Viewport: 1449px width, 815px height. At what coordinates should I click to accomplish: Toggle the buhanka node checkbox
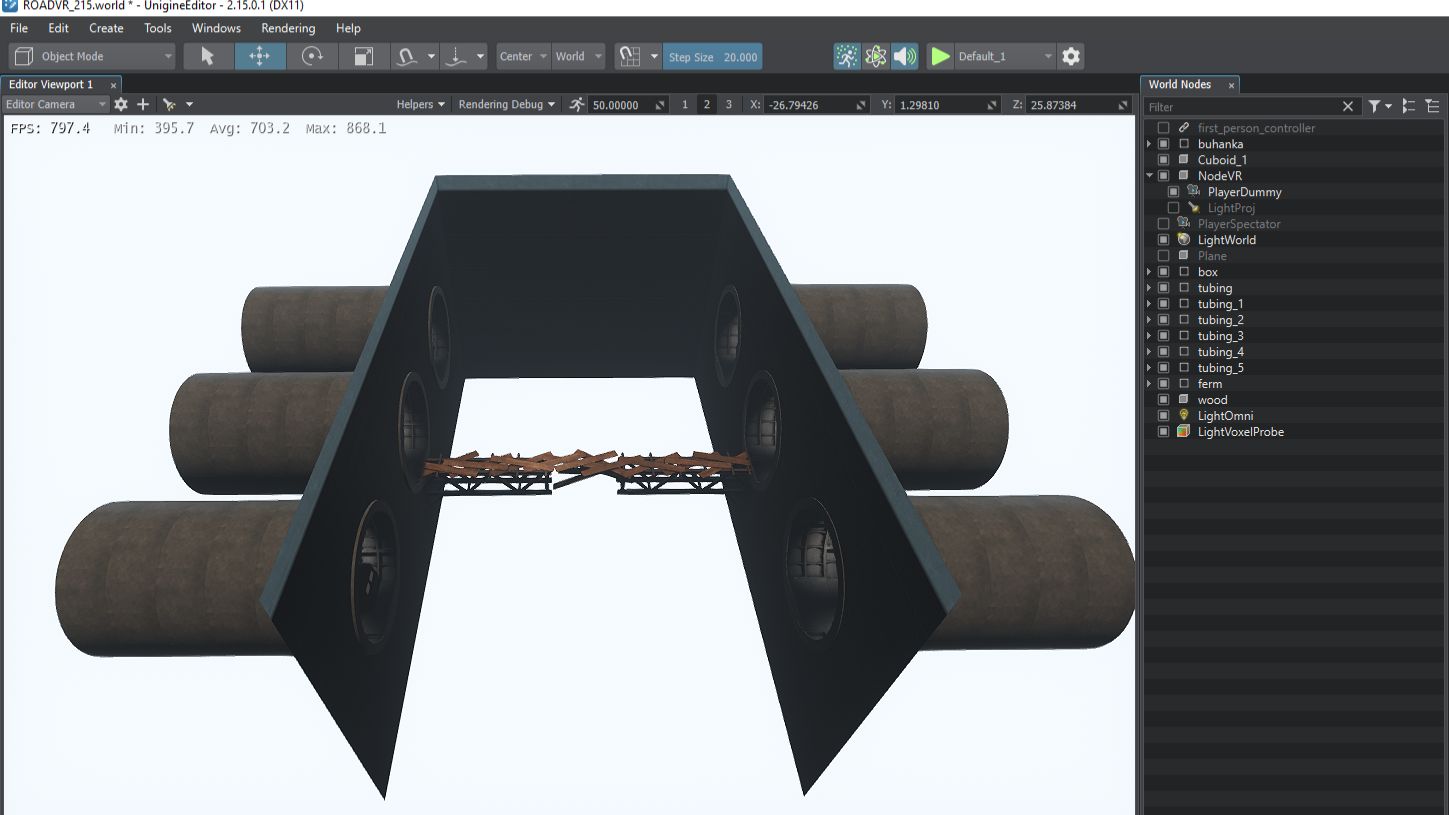click(x=1163, y=144)
